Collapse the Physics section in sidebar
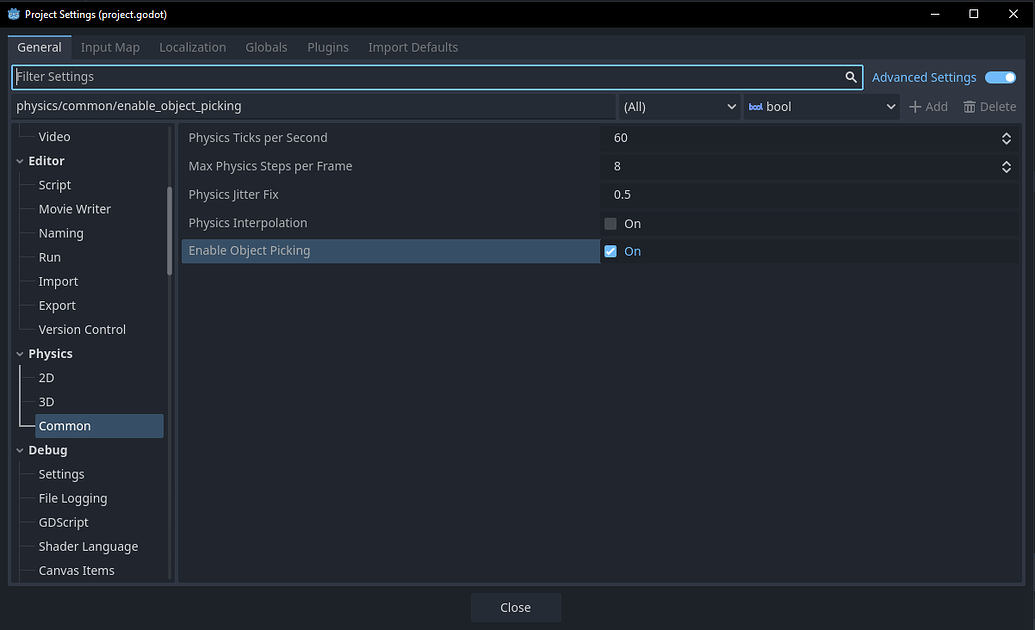 click(x=19, y=353)
